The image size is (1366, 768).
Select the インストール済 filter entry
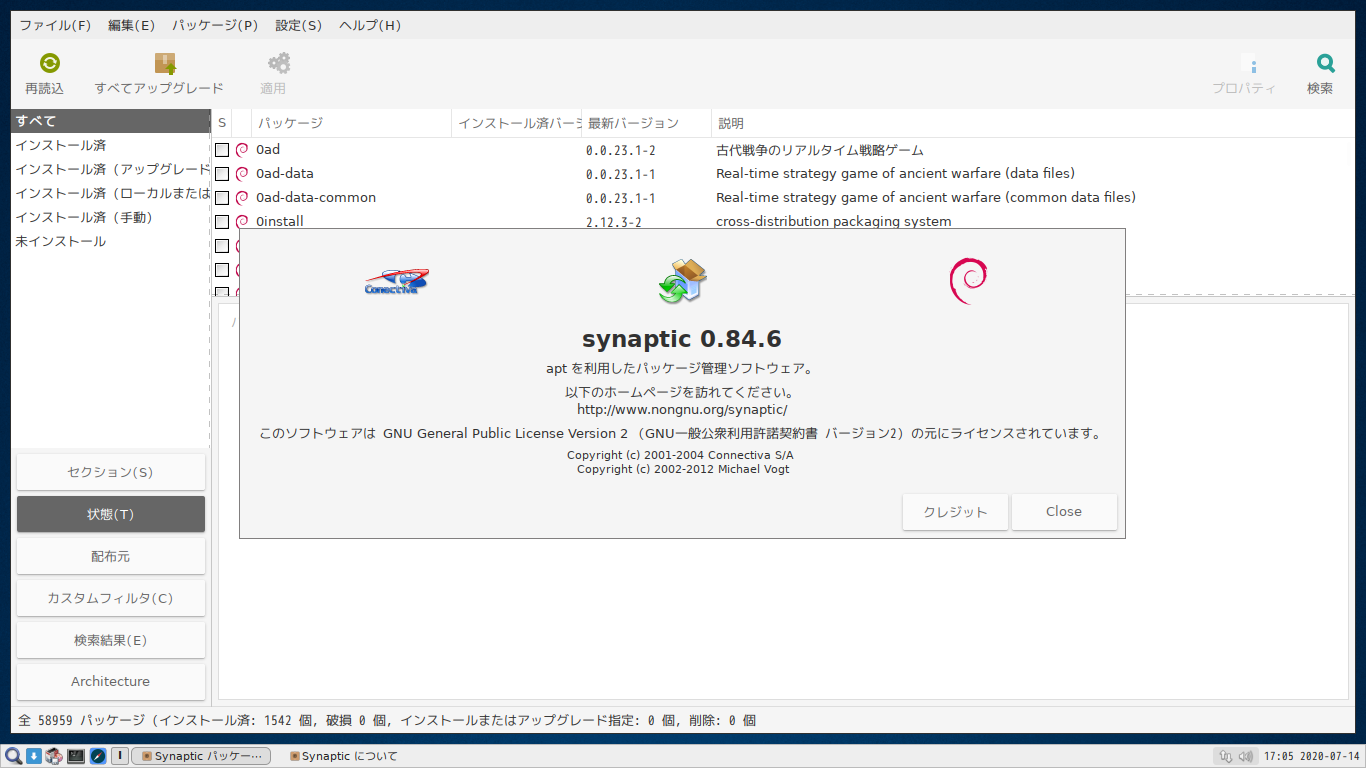click(x=110, y=145)
